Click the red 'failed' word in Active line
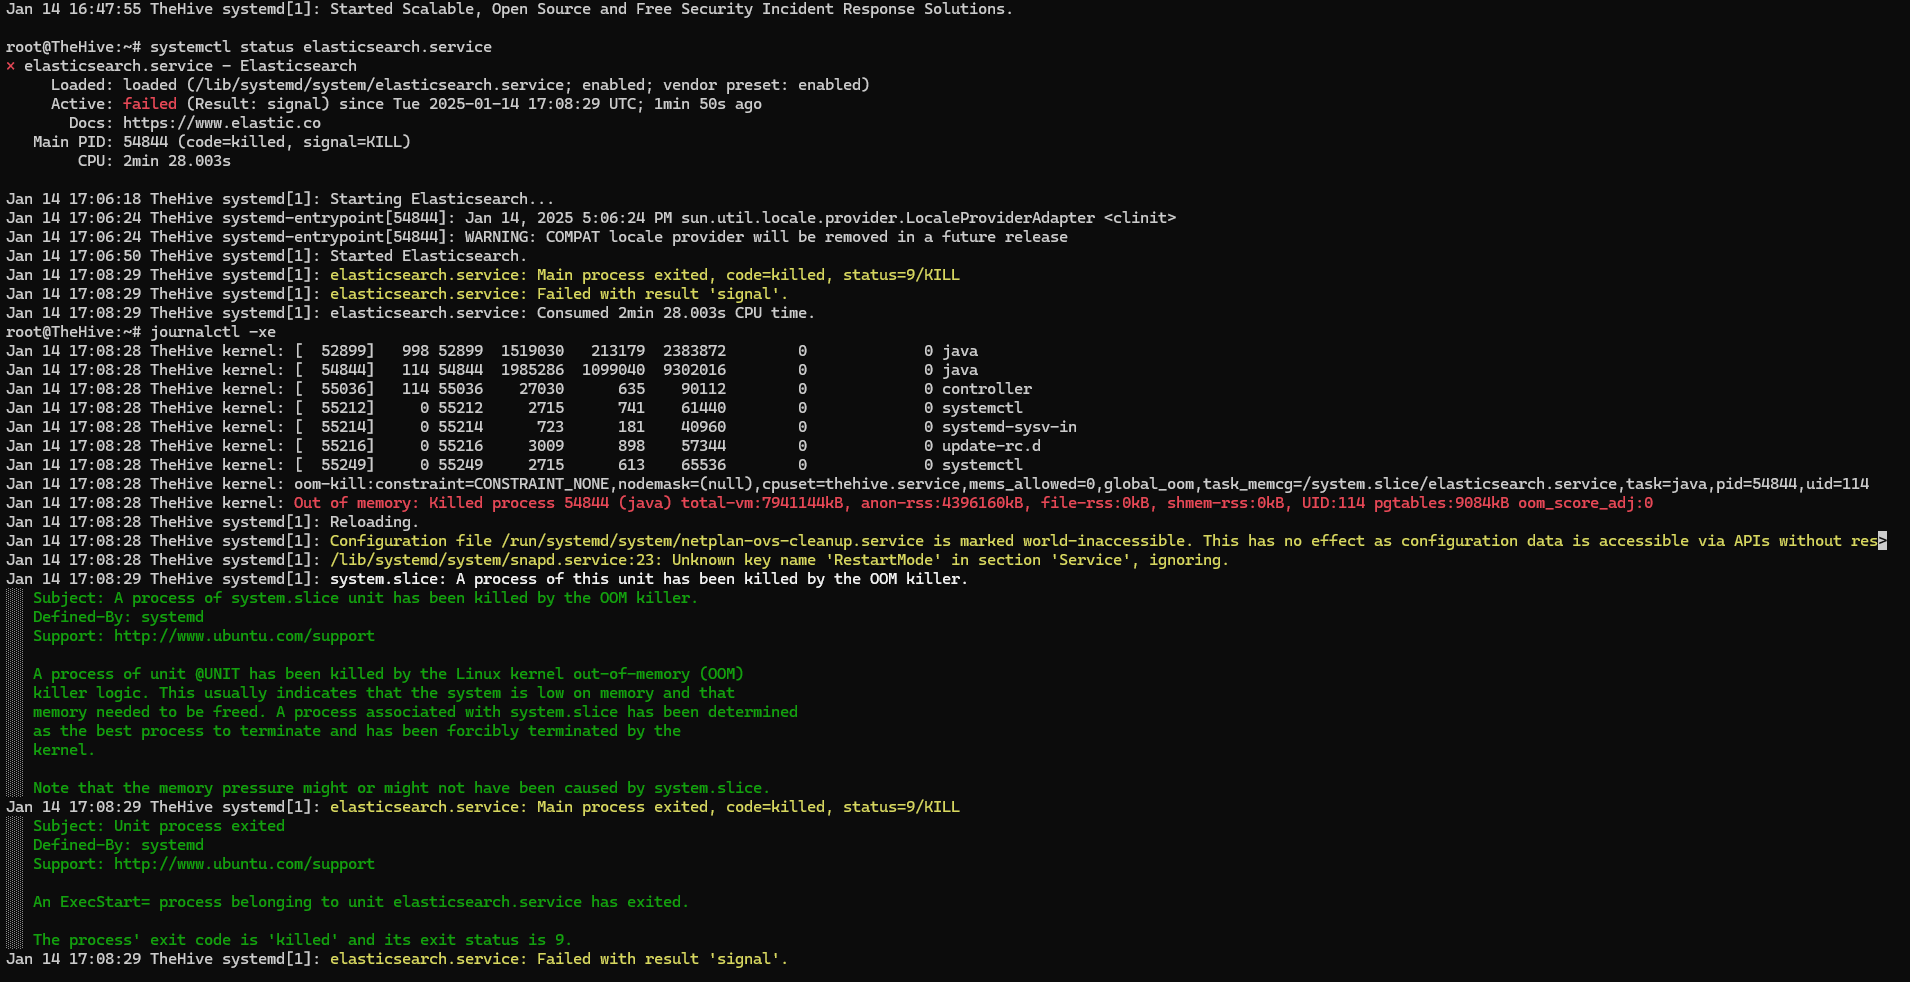 coord(150,104)
